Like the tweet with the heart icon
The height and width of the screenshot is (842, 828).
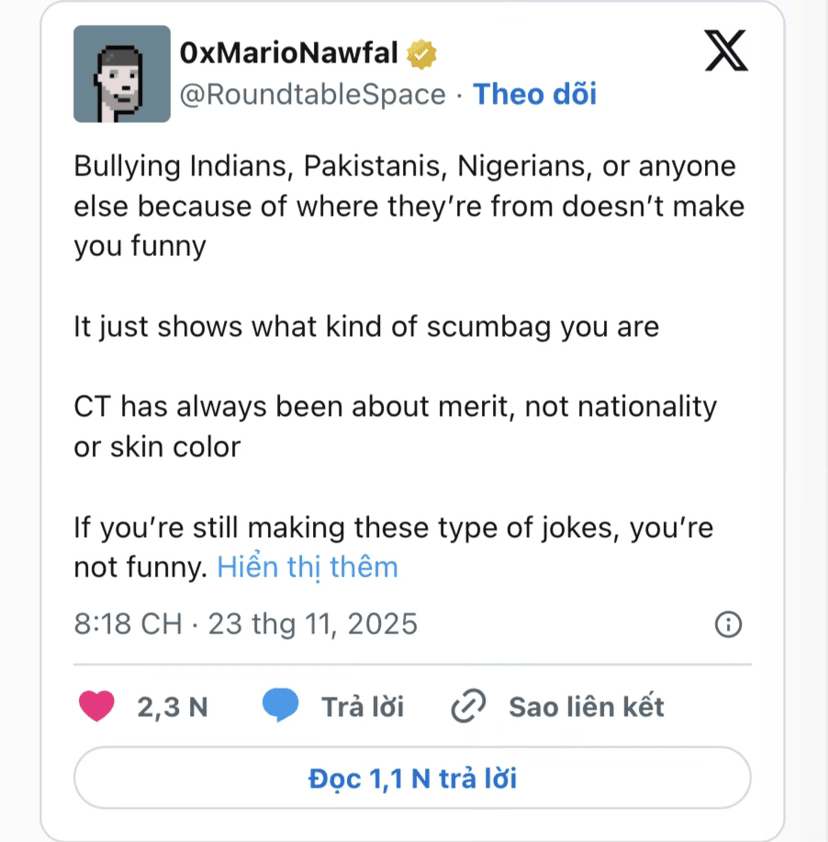[x=97, y=706]
